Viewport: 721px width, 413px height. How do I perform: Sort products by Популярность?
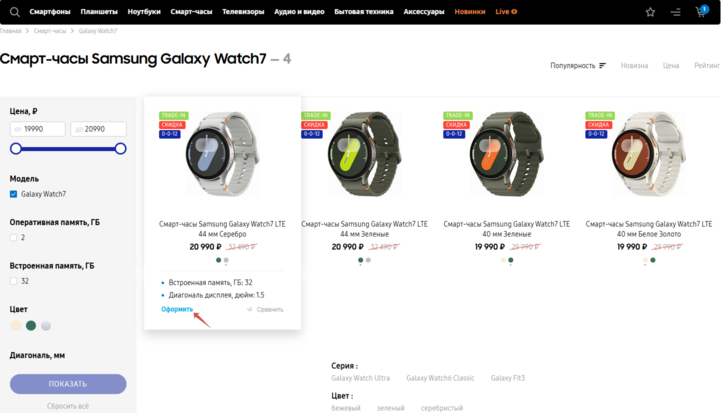(x=572, y=66)
